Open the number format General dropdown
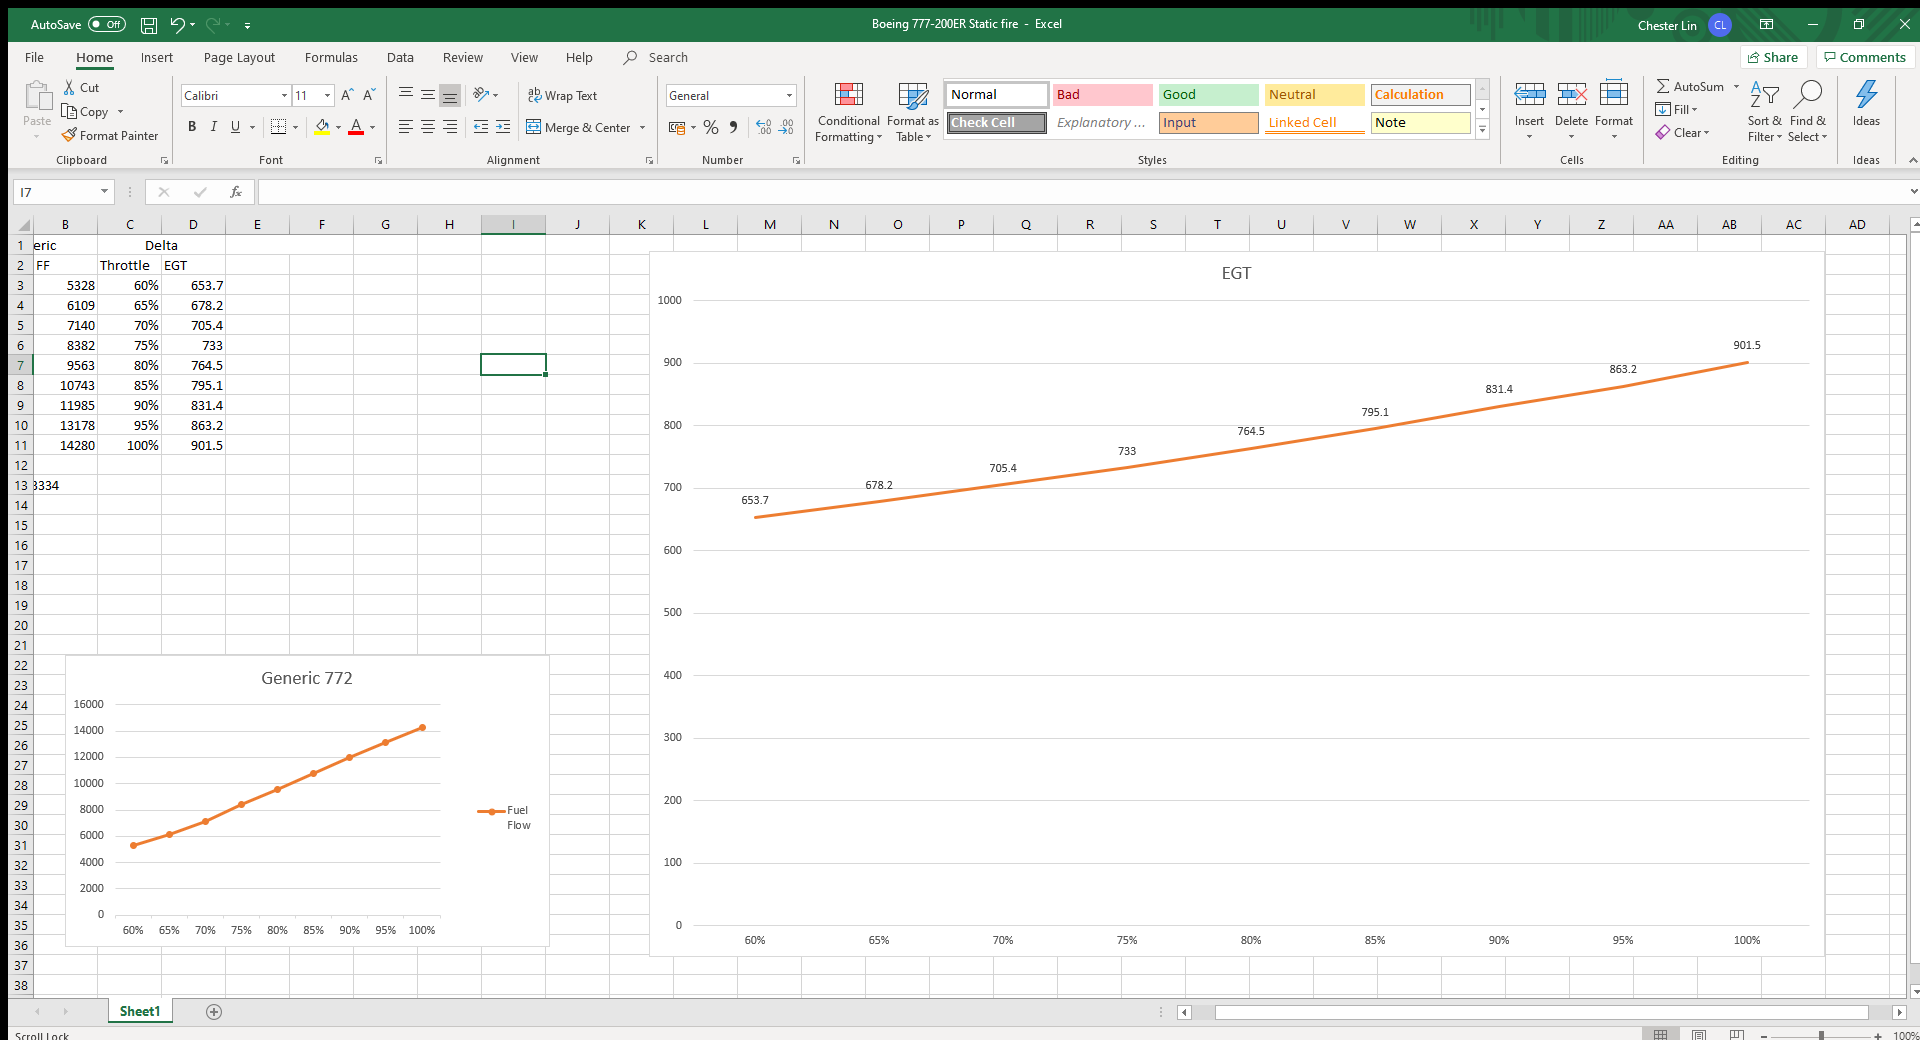 point(789,96)
